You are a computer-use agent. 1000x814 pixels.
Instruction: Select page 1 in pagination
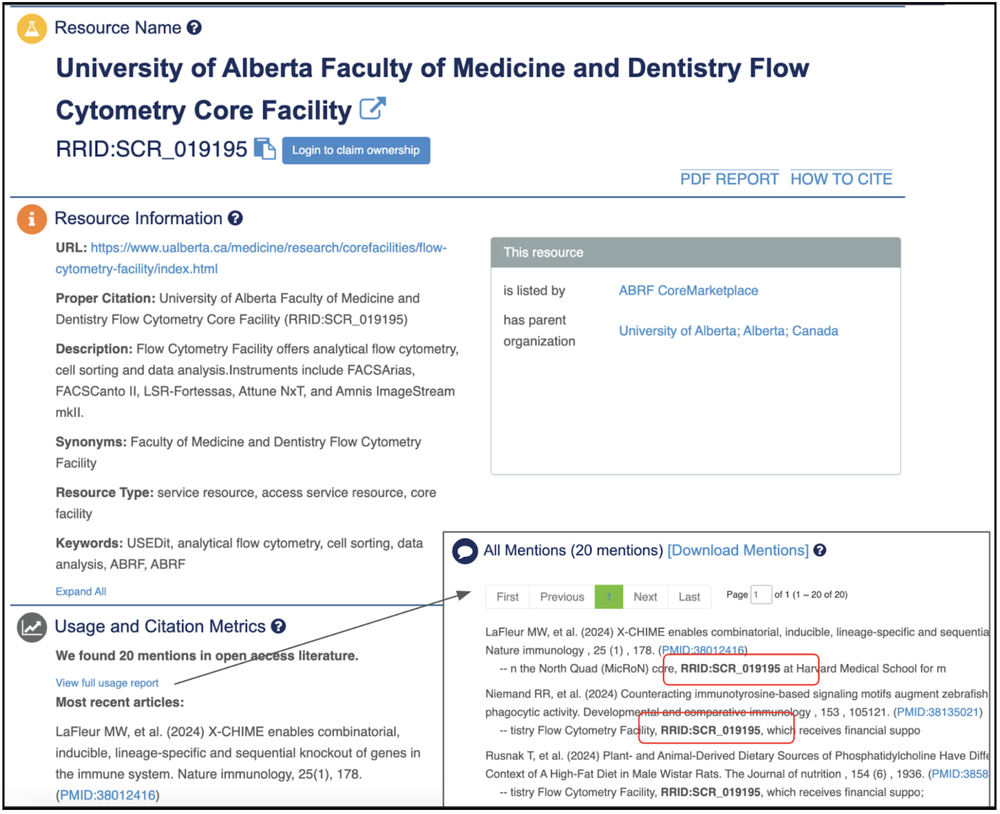[x=609, y=597]
